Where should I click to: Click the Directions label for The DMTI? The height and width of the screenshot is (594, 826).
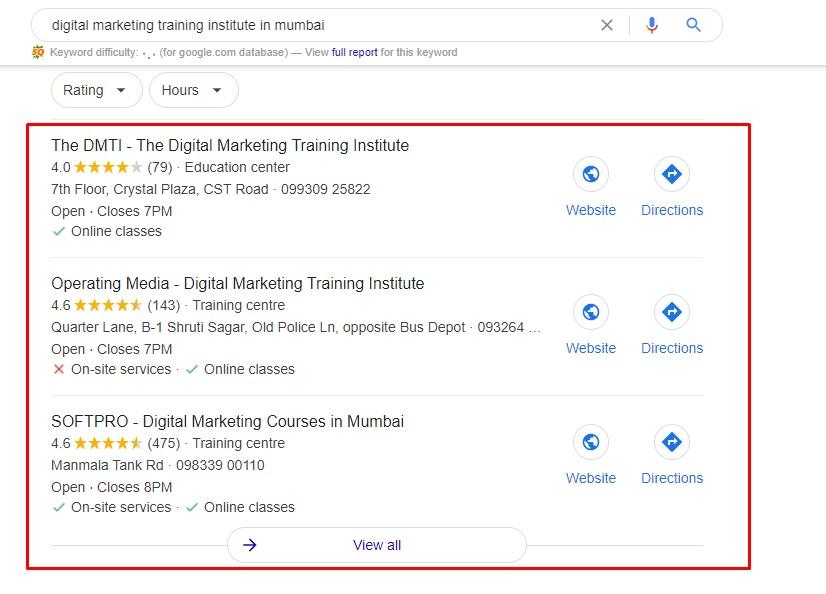[x=672, y=210]
